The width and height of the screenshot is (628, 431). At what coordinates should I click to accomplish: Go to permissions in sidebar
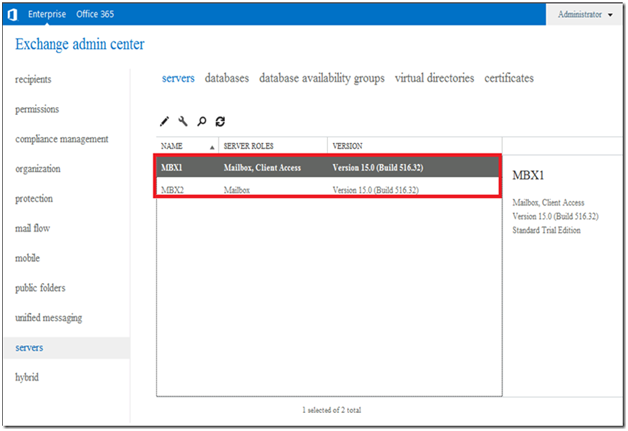click(x=37, y=109)
